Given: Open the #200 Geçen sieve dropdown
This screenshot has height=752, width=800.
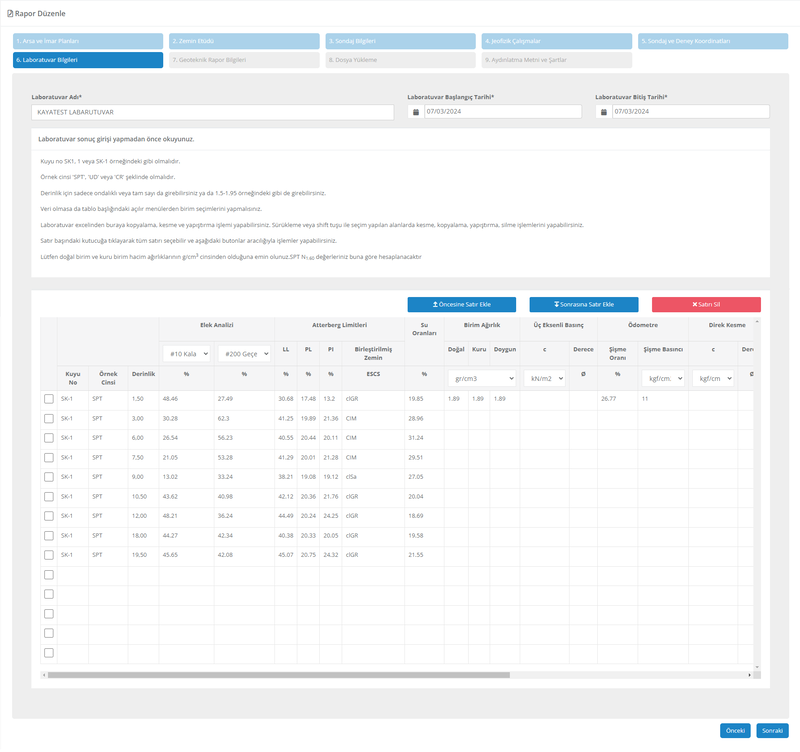Looking at the screenshot, I should 243,353.
